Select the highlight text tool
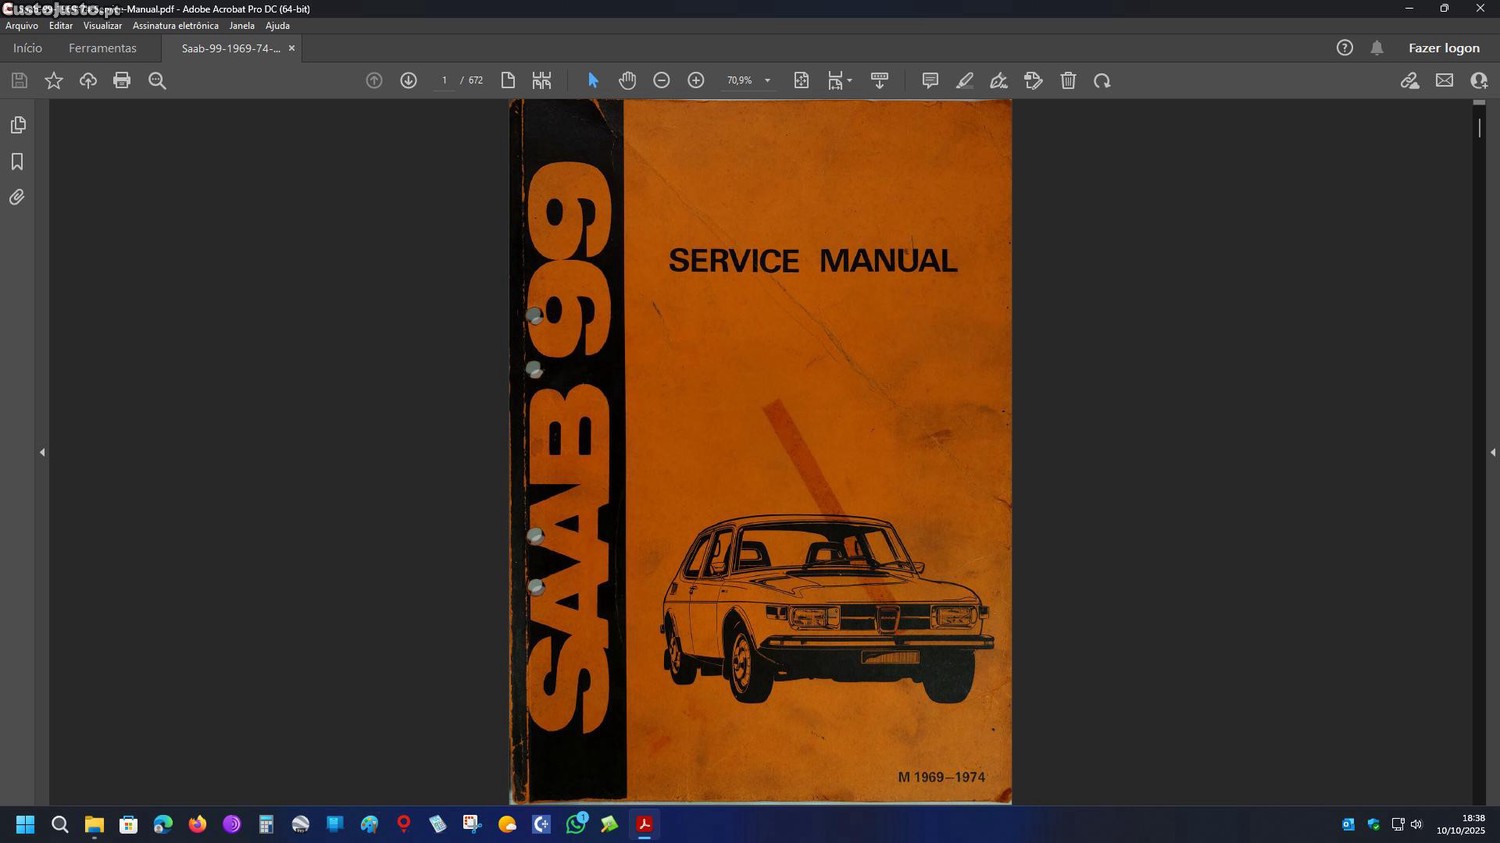This screenshot has width=1500, height=843. pyautogui.click(x=964, y=81)
